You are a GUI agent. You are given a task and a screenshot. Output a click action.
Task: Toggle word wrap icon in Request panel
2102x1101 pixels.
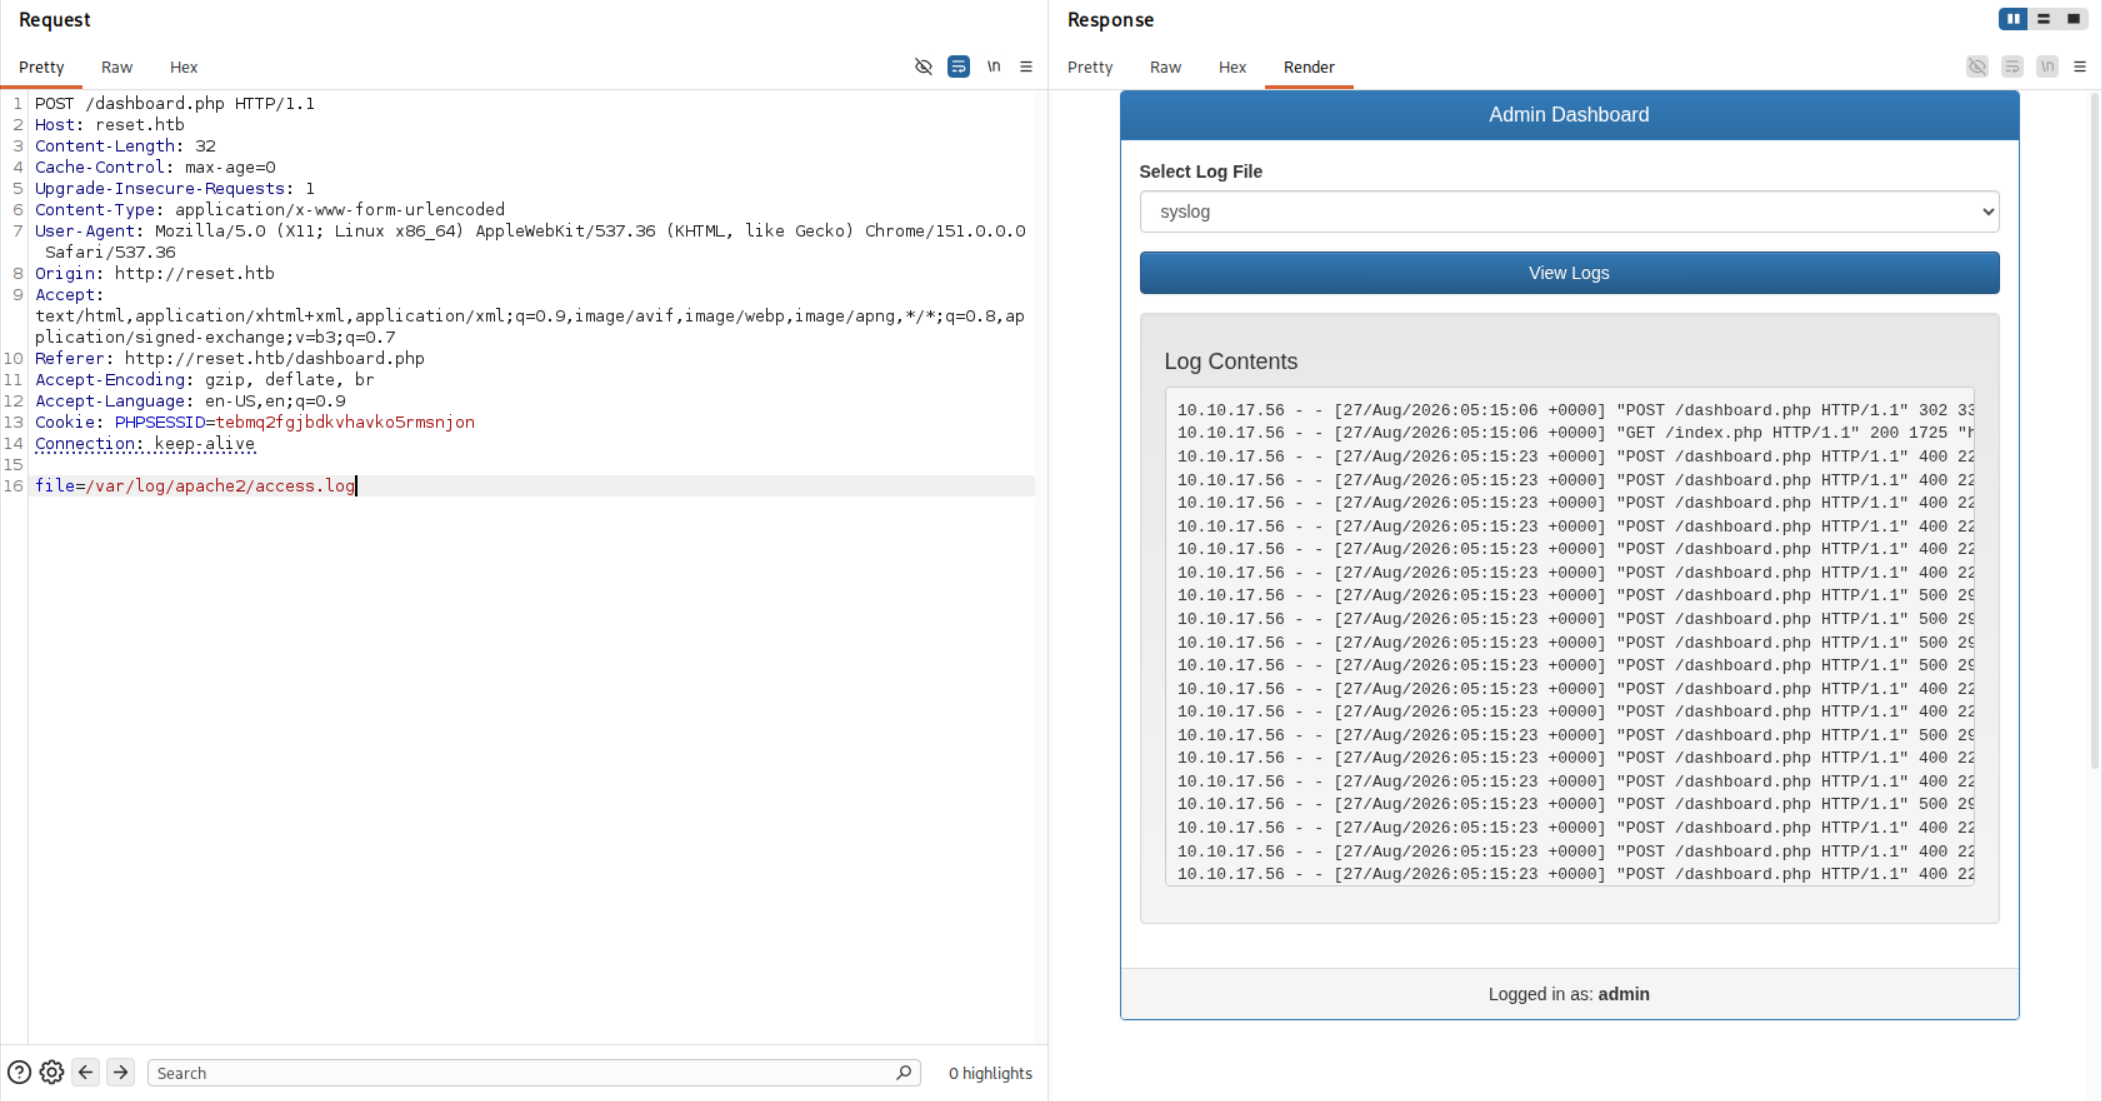point(958,67)
